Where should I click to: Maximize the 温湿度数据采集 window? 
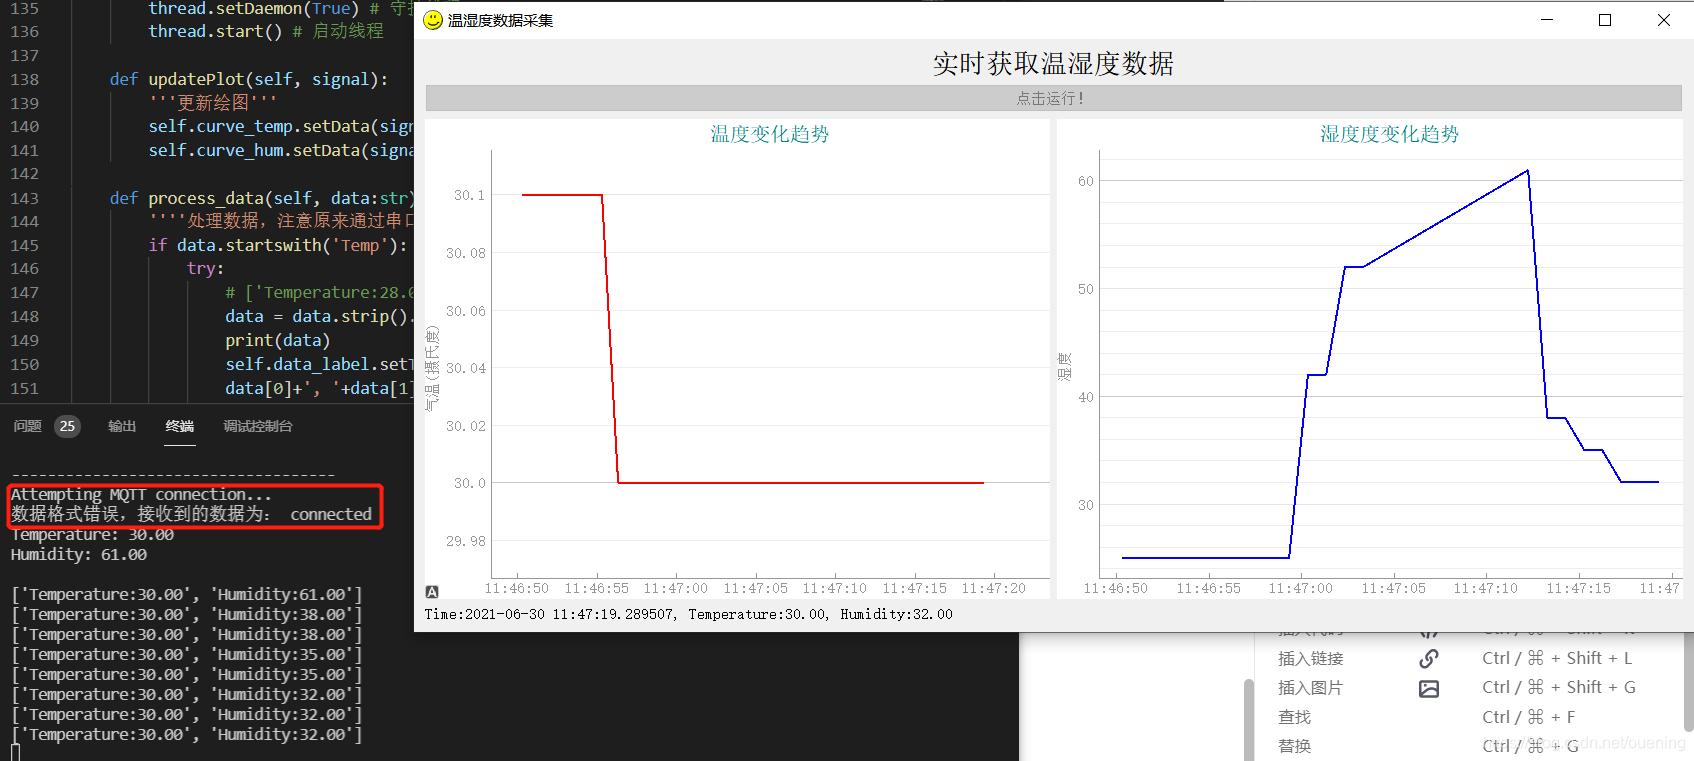[x=1605, y=20]
